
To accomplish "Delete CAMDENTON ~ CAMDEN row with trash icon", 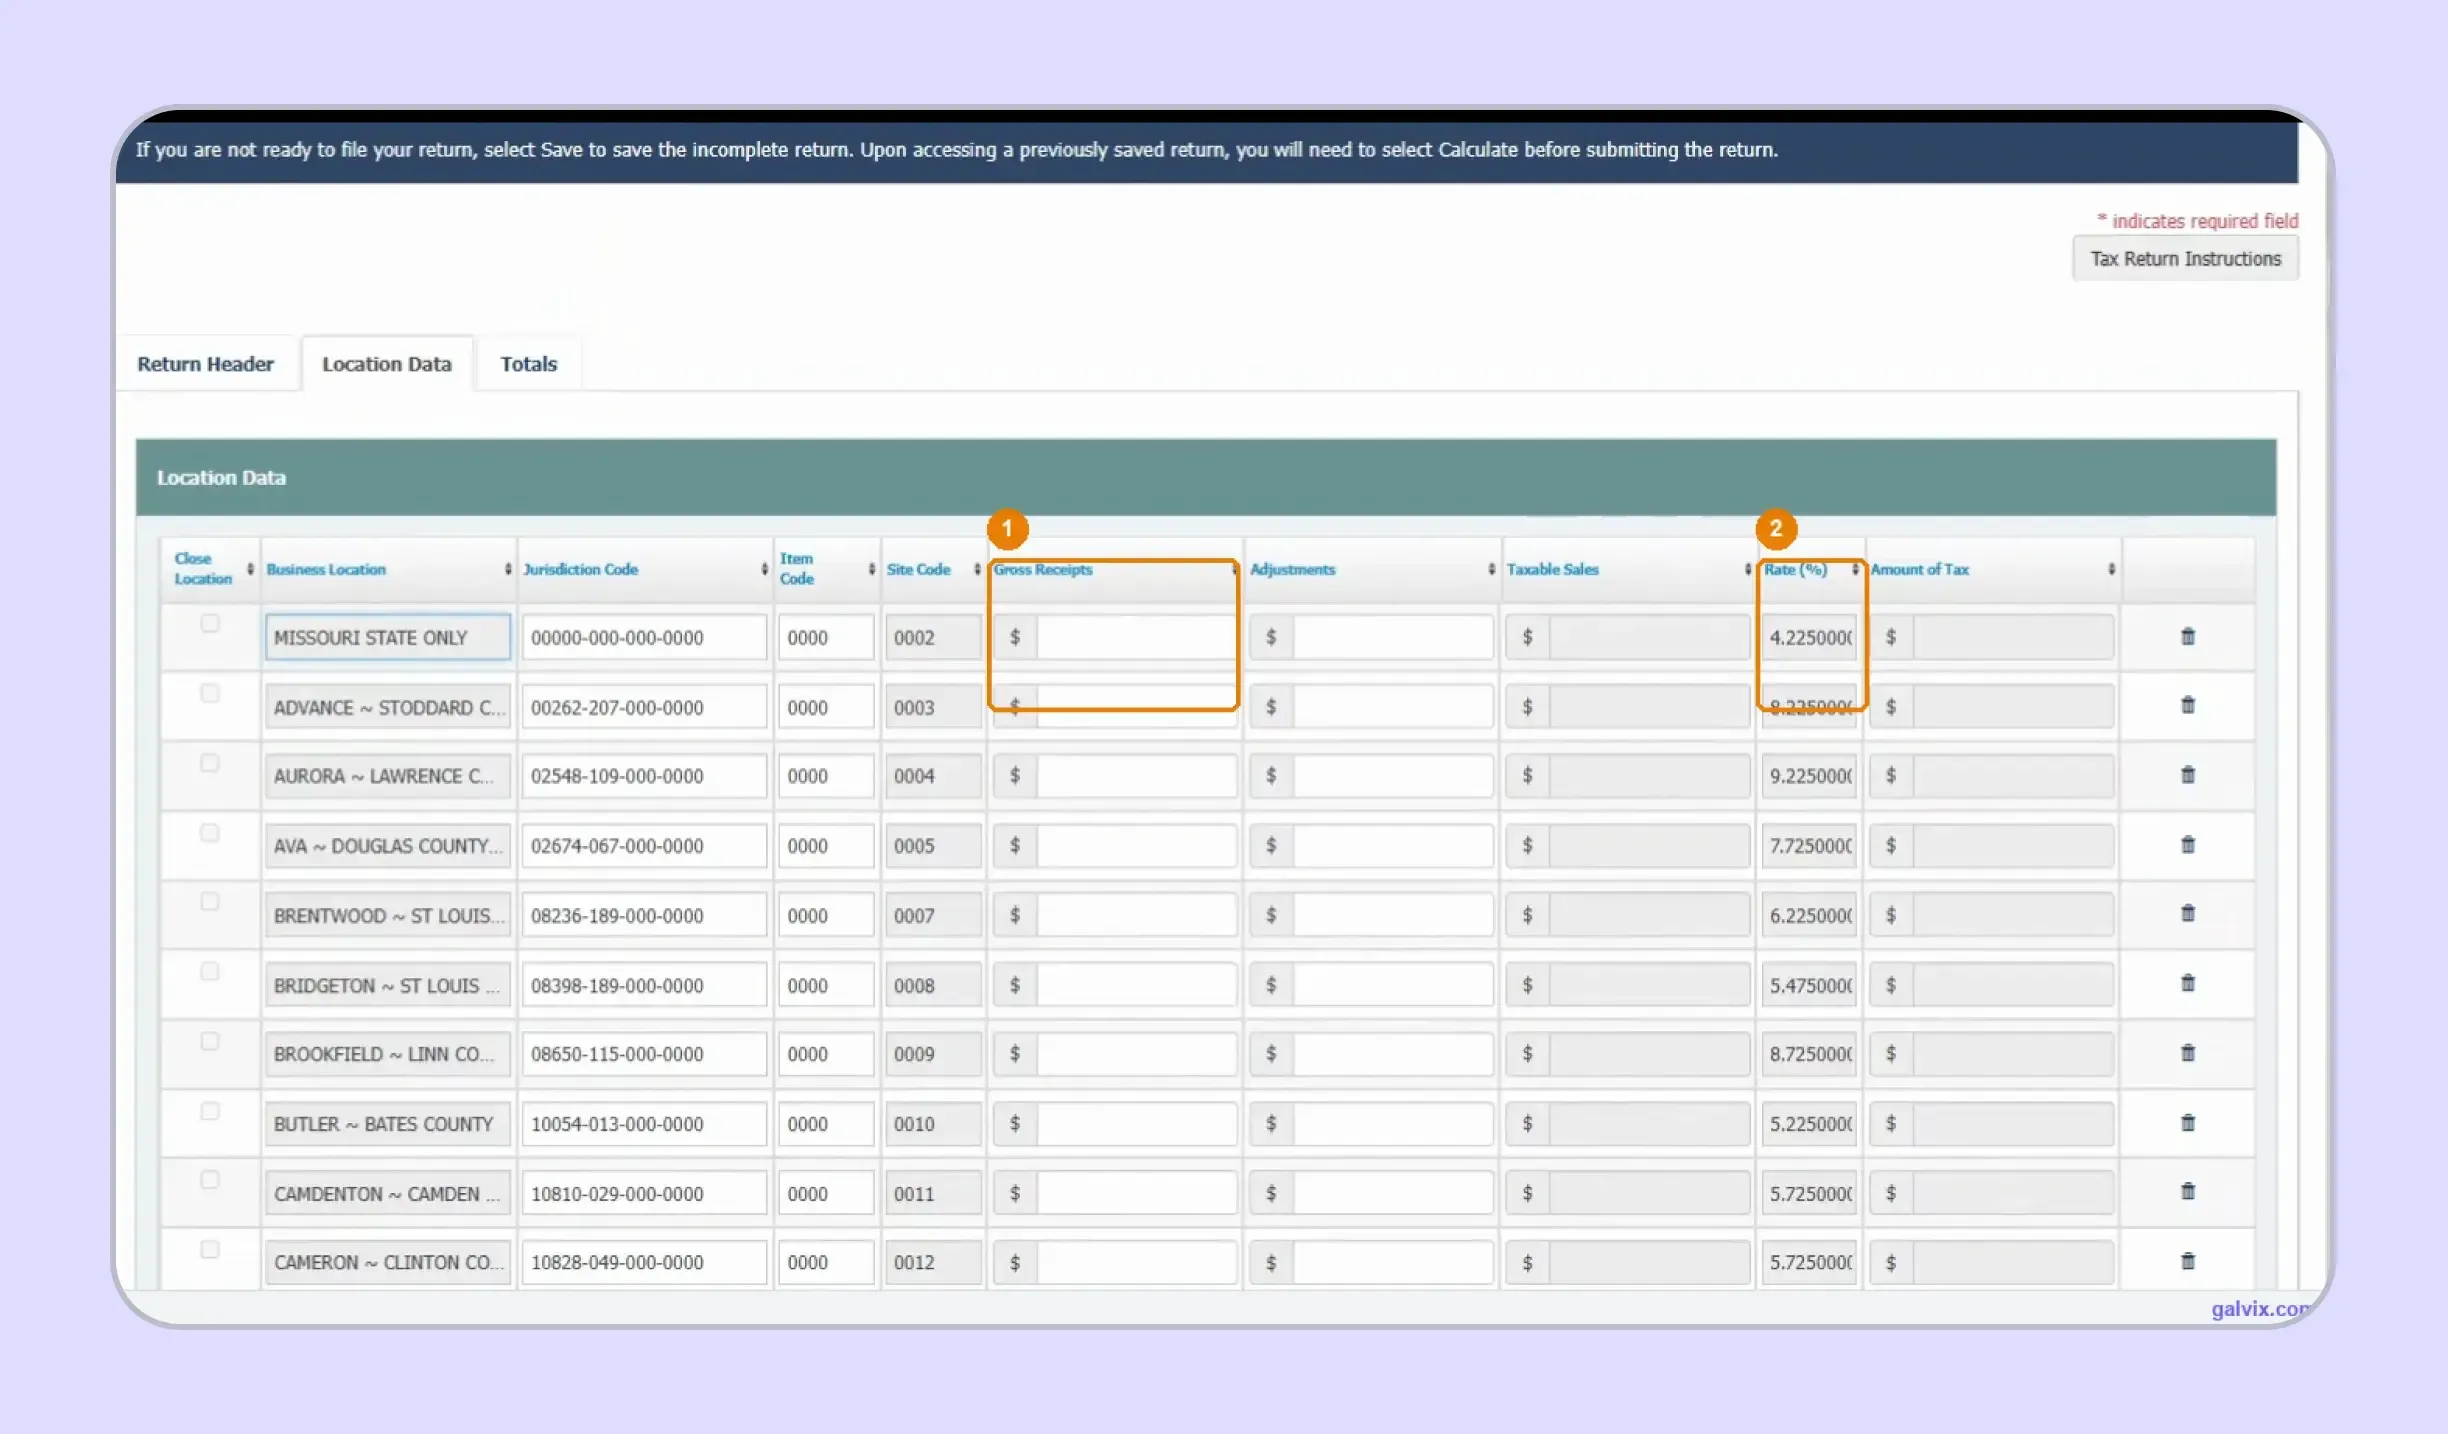I will (x=2187, y=1191).
